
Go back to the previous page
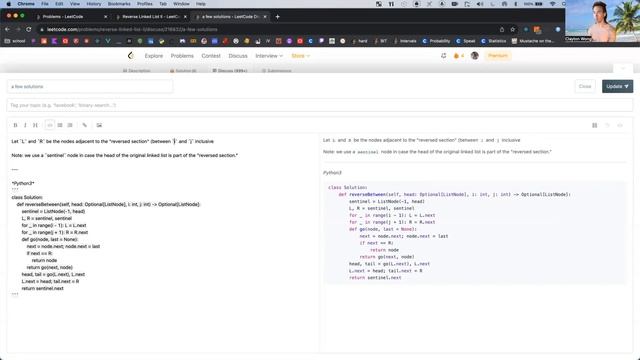pyautogui.click(x=7, y=29)
